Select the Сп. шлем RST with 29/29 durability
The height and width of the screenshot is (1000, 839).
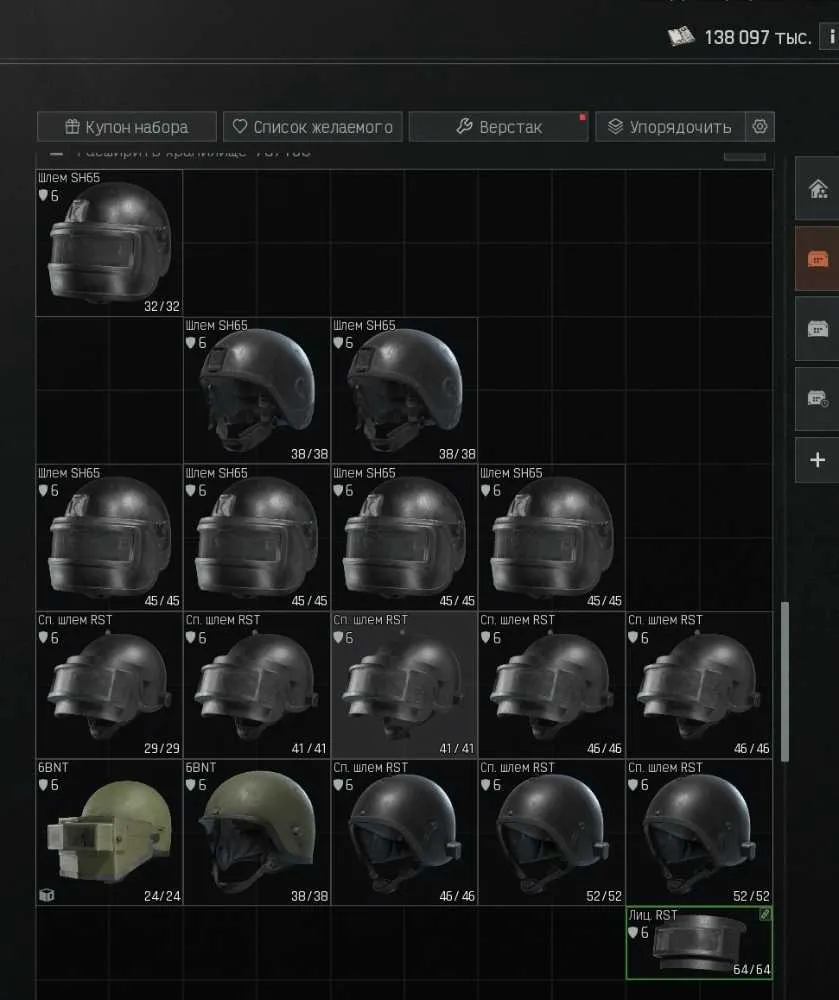pyautogui.click(x=110, y=685)
